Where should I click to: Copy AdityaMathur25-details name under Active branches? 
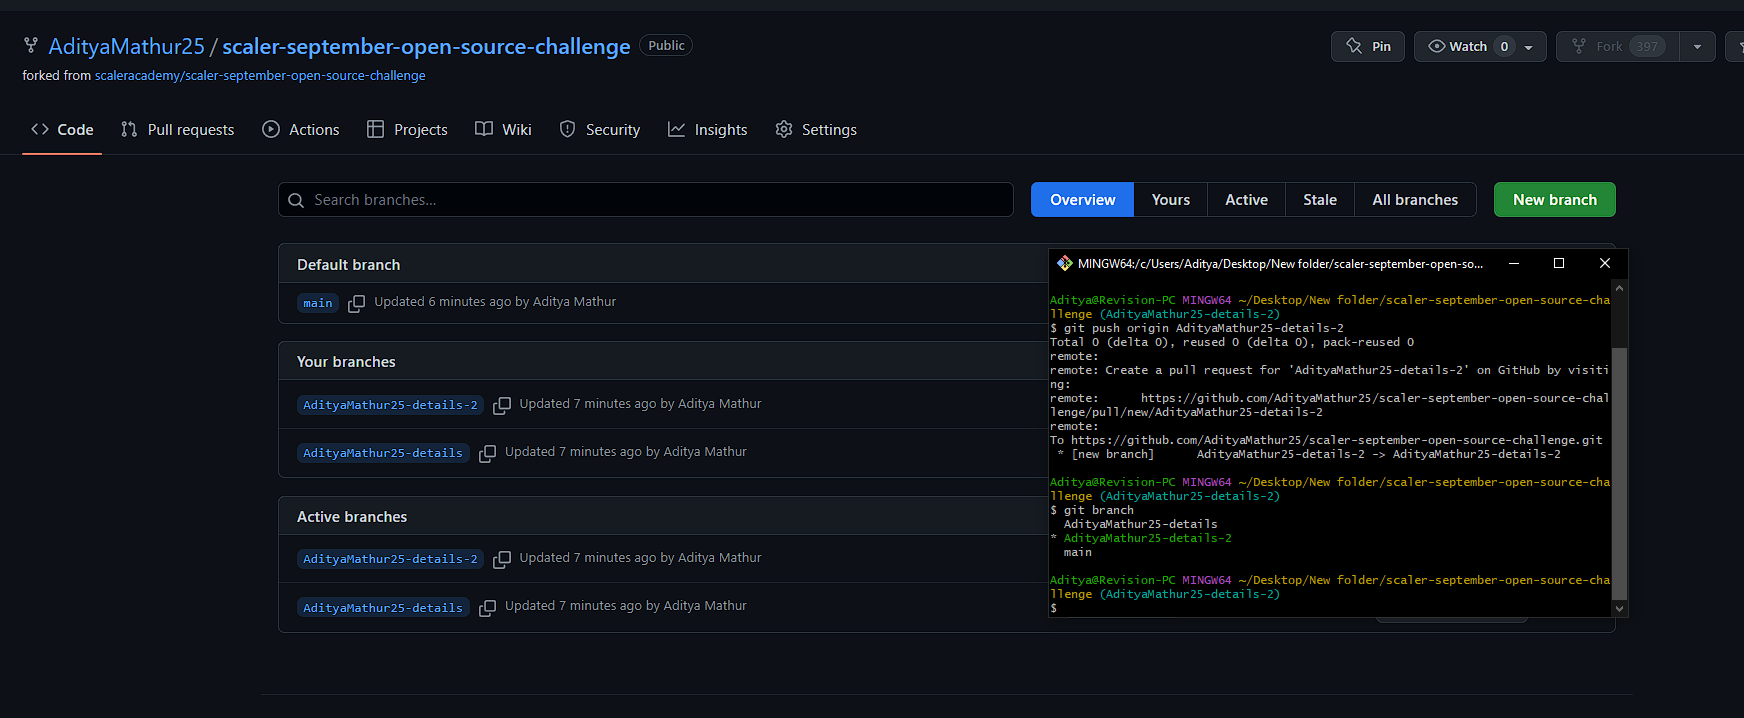pyautogui.click(x=487, y=608)
